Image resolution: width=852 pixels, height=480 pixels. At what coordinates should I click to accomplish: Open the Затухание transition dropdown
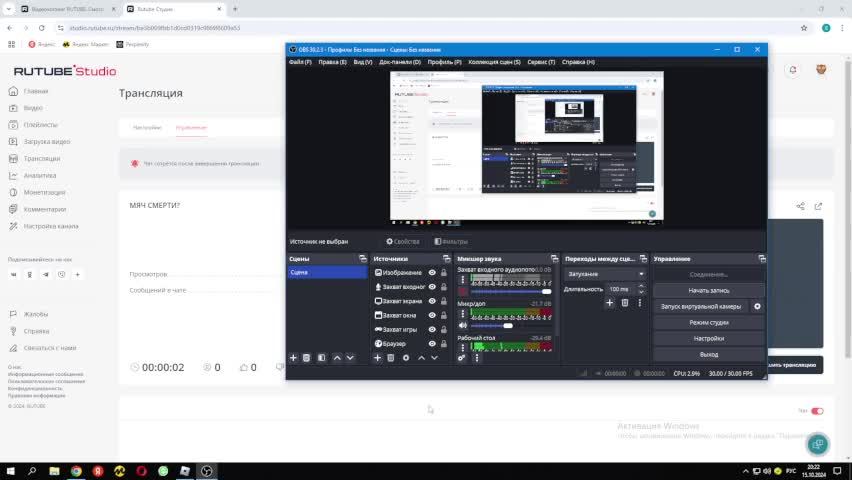pyautogui.click(x=605, y=274)
